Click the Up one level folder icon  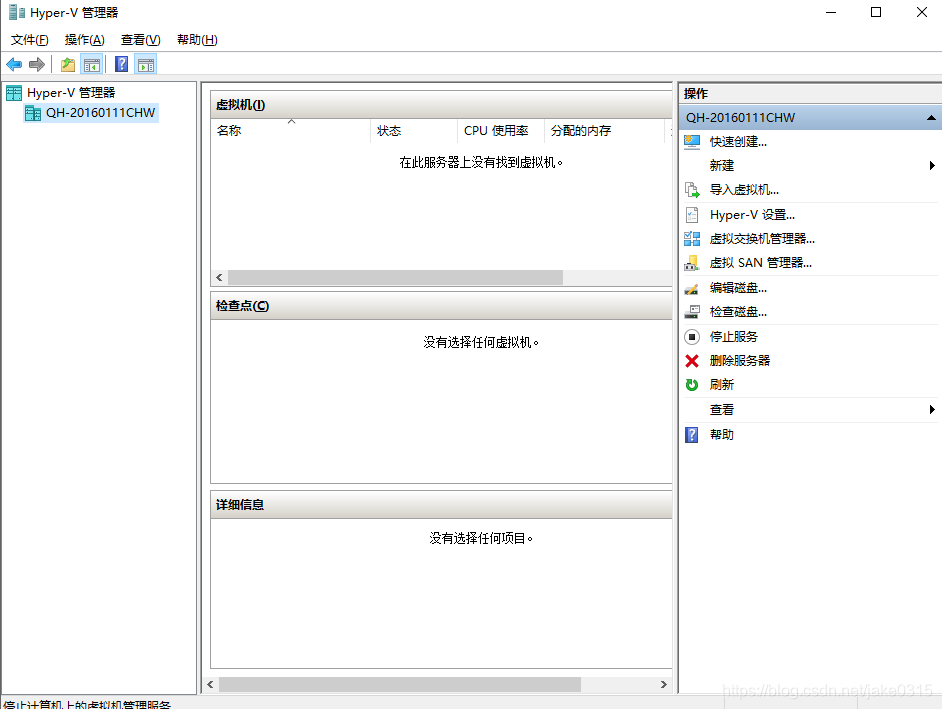click(68, 64)
